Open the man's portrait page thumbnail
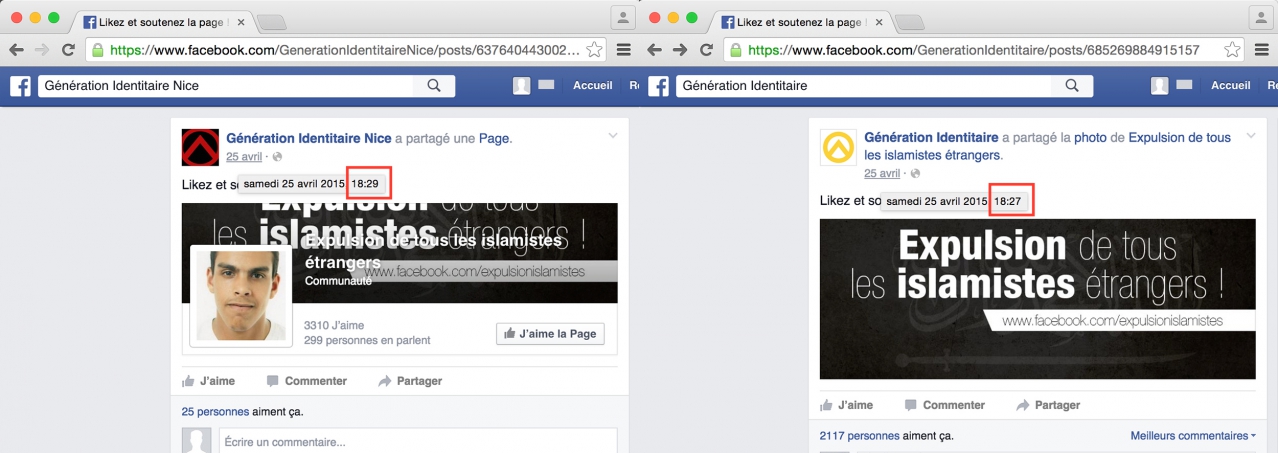This screenshot has width=1278, height=453. pyautogui.click(x=241, y=295)
